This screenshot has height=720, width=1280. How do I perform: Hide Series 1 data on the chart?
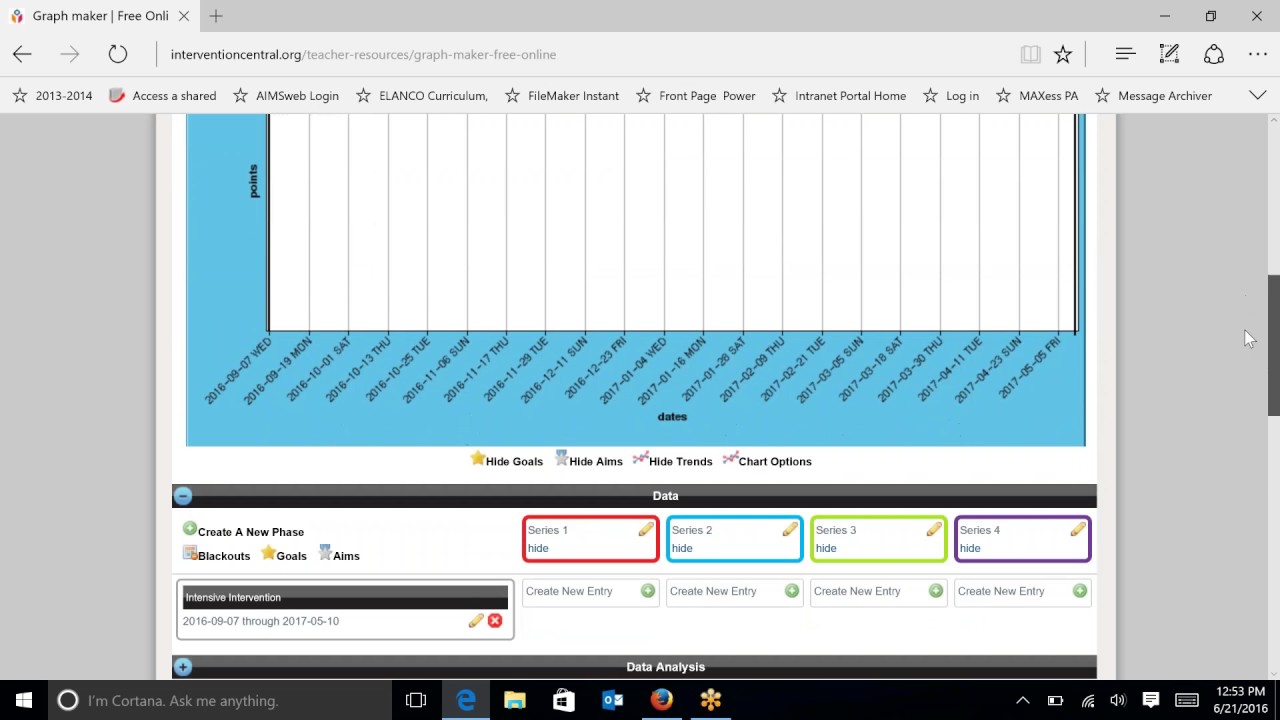click(x=538, y=548)
